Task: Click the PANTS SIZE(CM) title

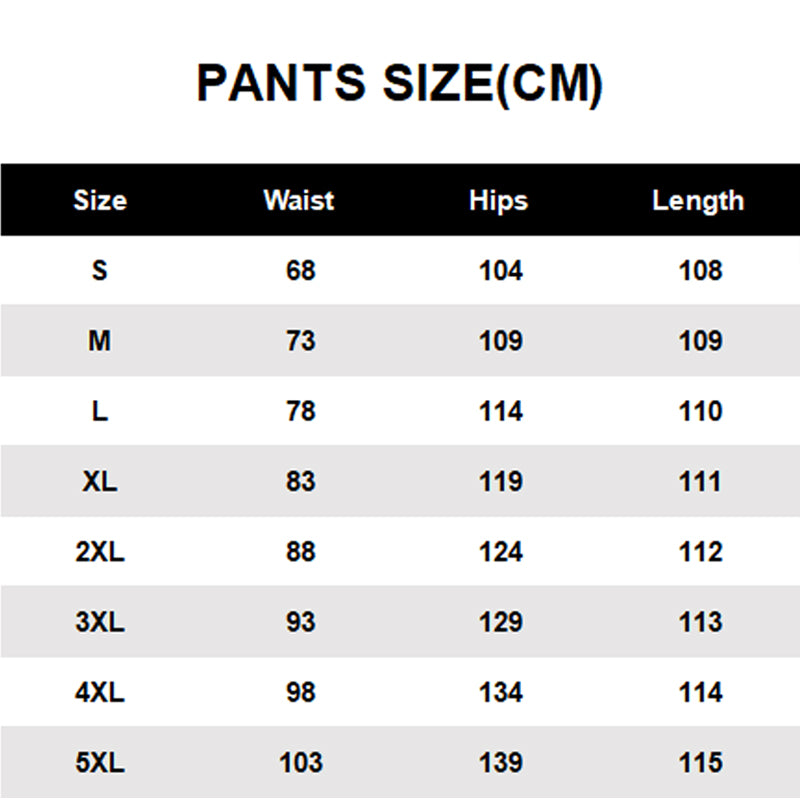Action: (400, 84)
